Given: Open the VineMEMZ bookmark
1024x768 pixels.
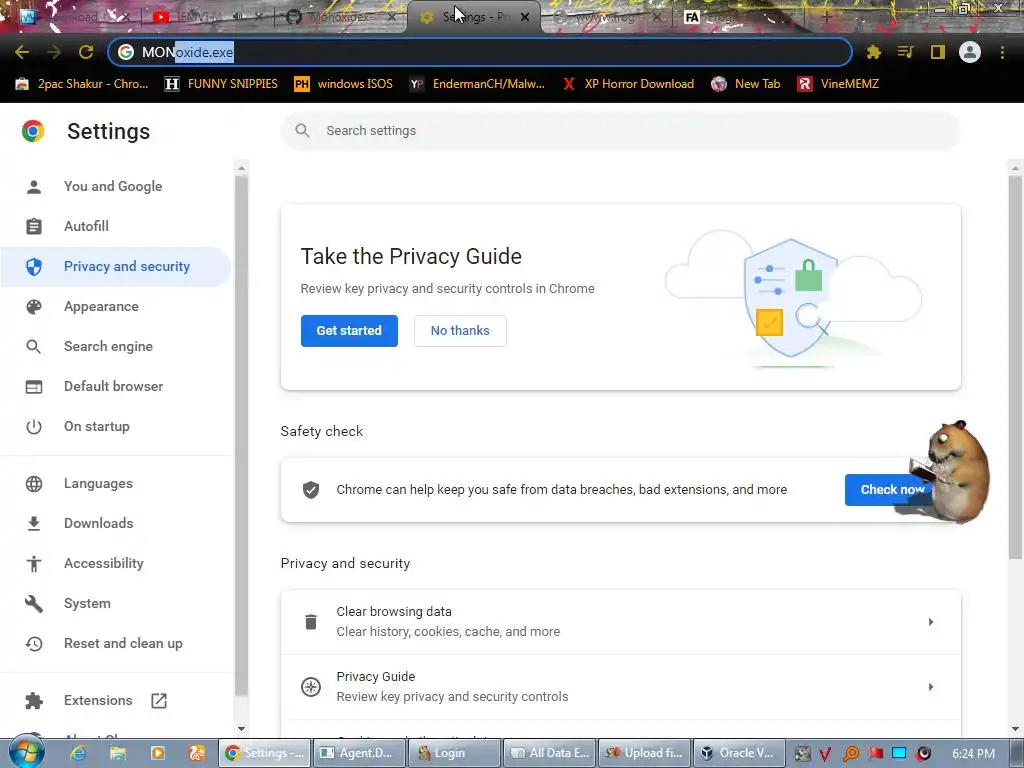Looking at the screenshot, I should pyautogui.click(x=839, y=84).
